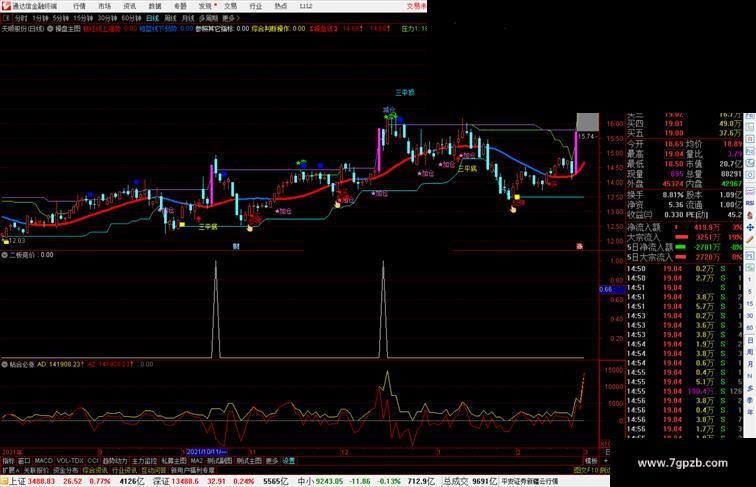Select the 周线 period

tap(170, 18)
